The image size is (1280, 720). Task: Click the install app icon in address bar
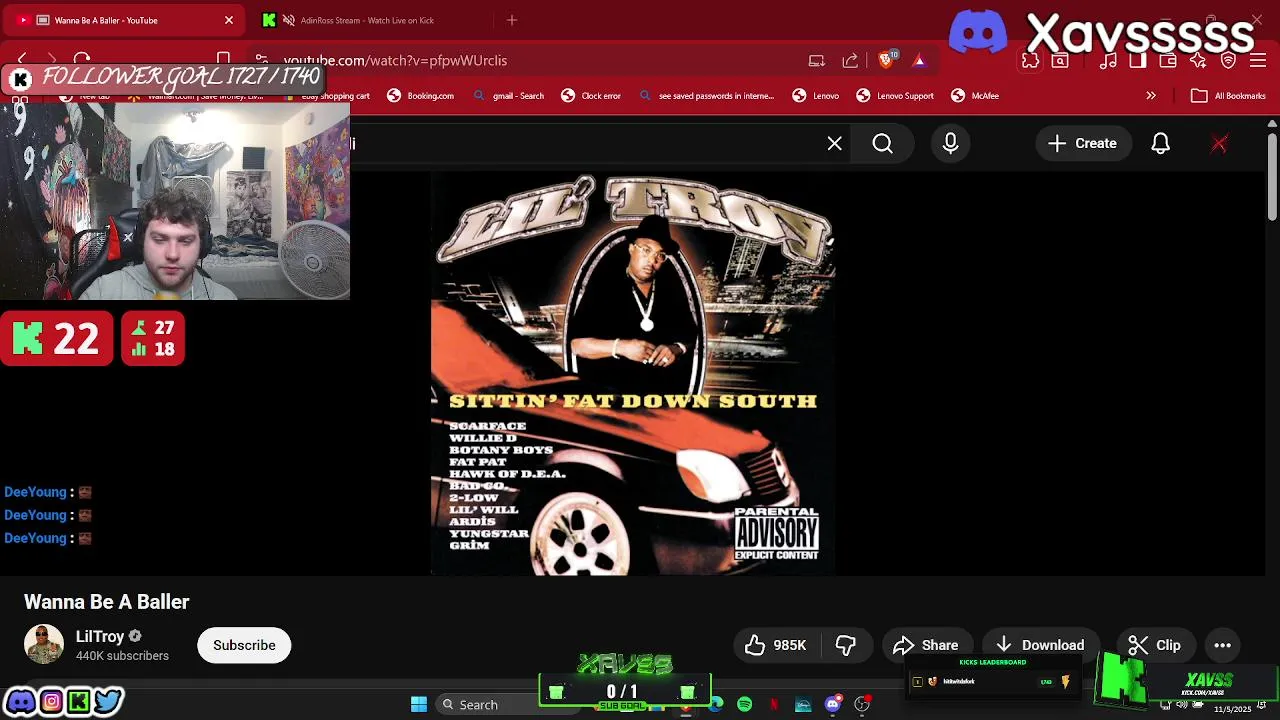pos(817,61)
